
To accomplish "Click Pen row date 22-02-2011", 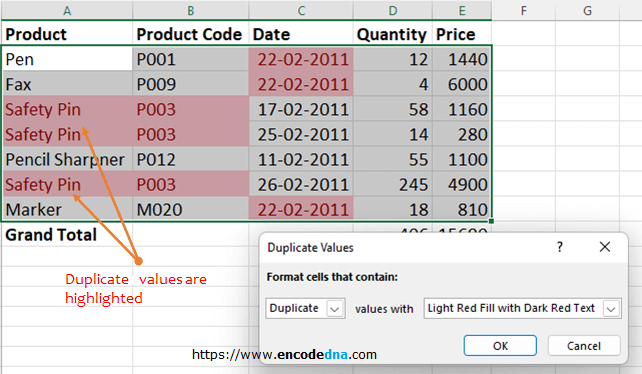I will coord(301,59).
